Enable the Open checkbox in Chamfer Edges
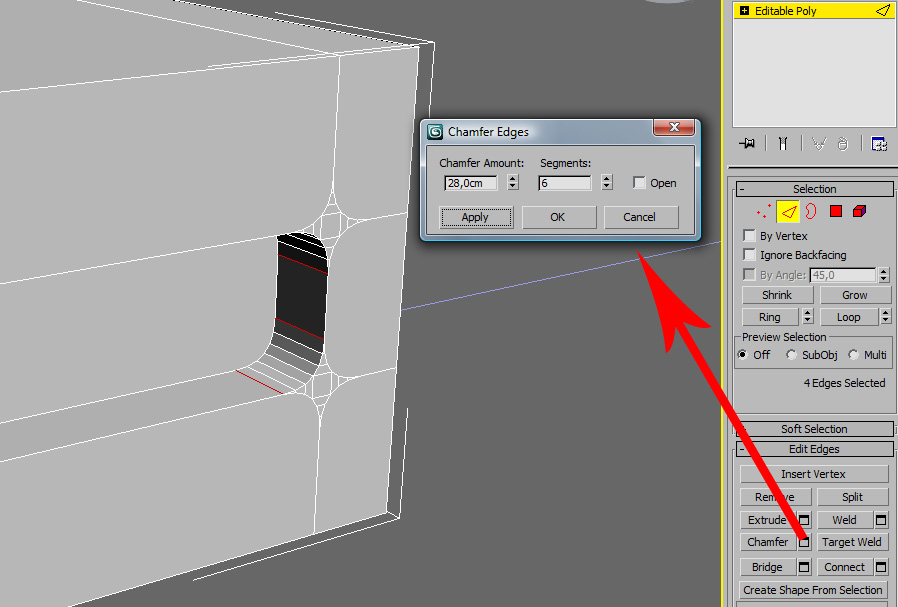The image size is (898, 607). coord(639,183)
